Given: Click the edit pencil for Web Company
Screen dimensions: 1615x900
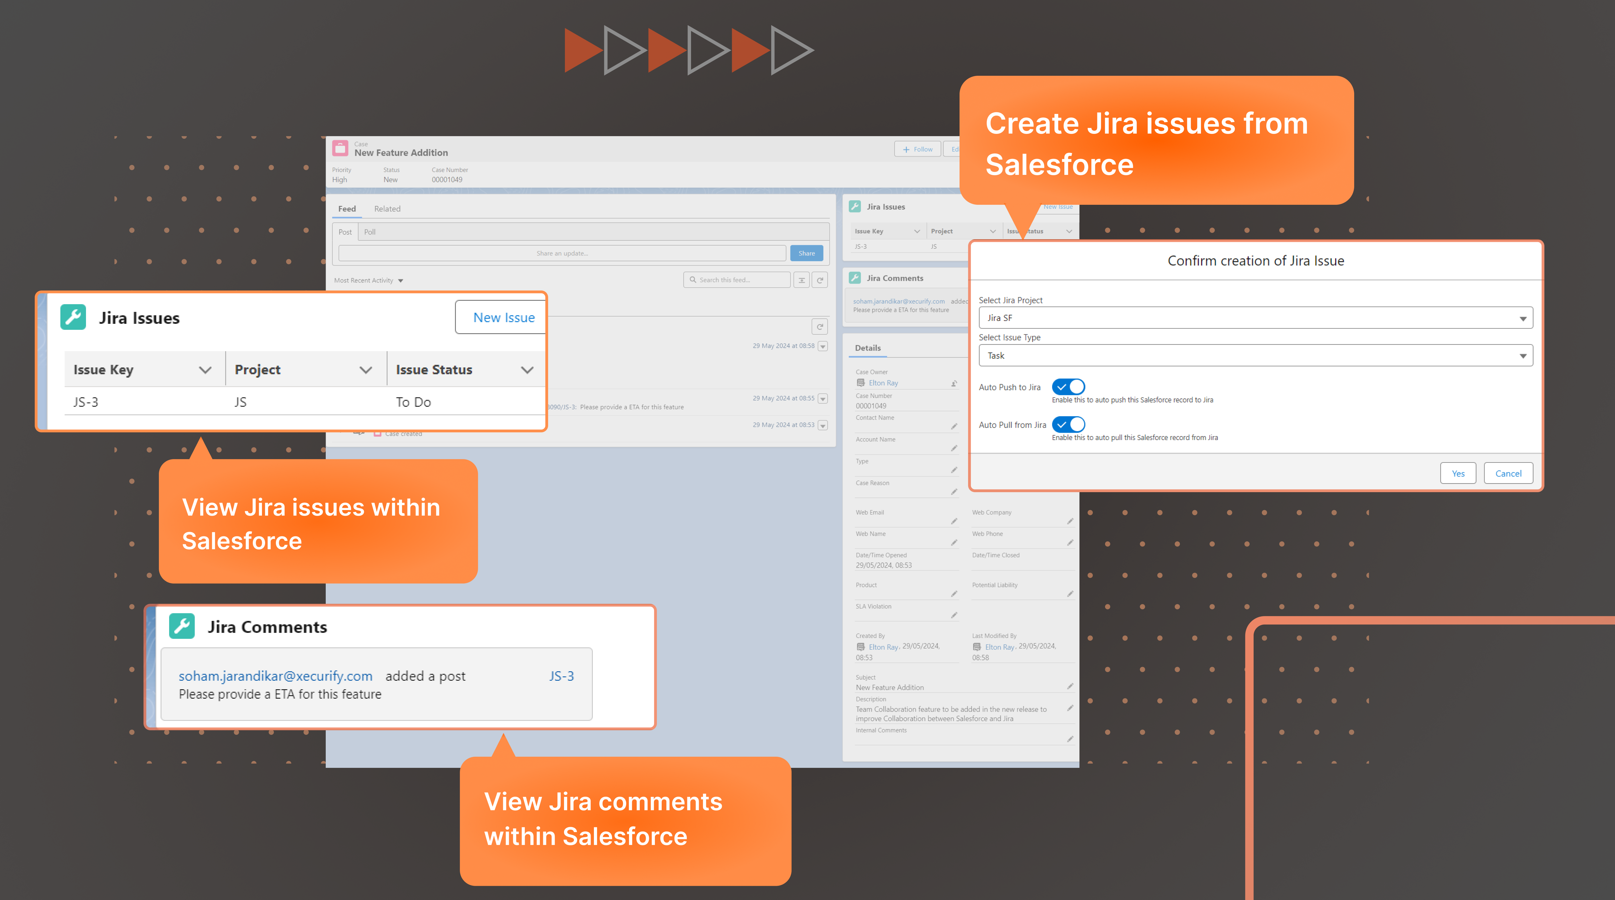Looking at the screenshot, I should click(x=1070, y=521).
